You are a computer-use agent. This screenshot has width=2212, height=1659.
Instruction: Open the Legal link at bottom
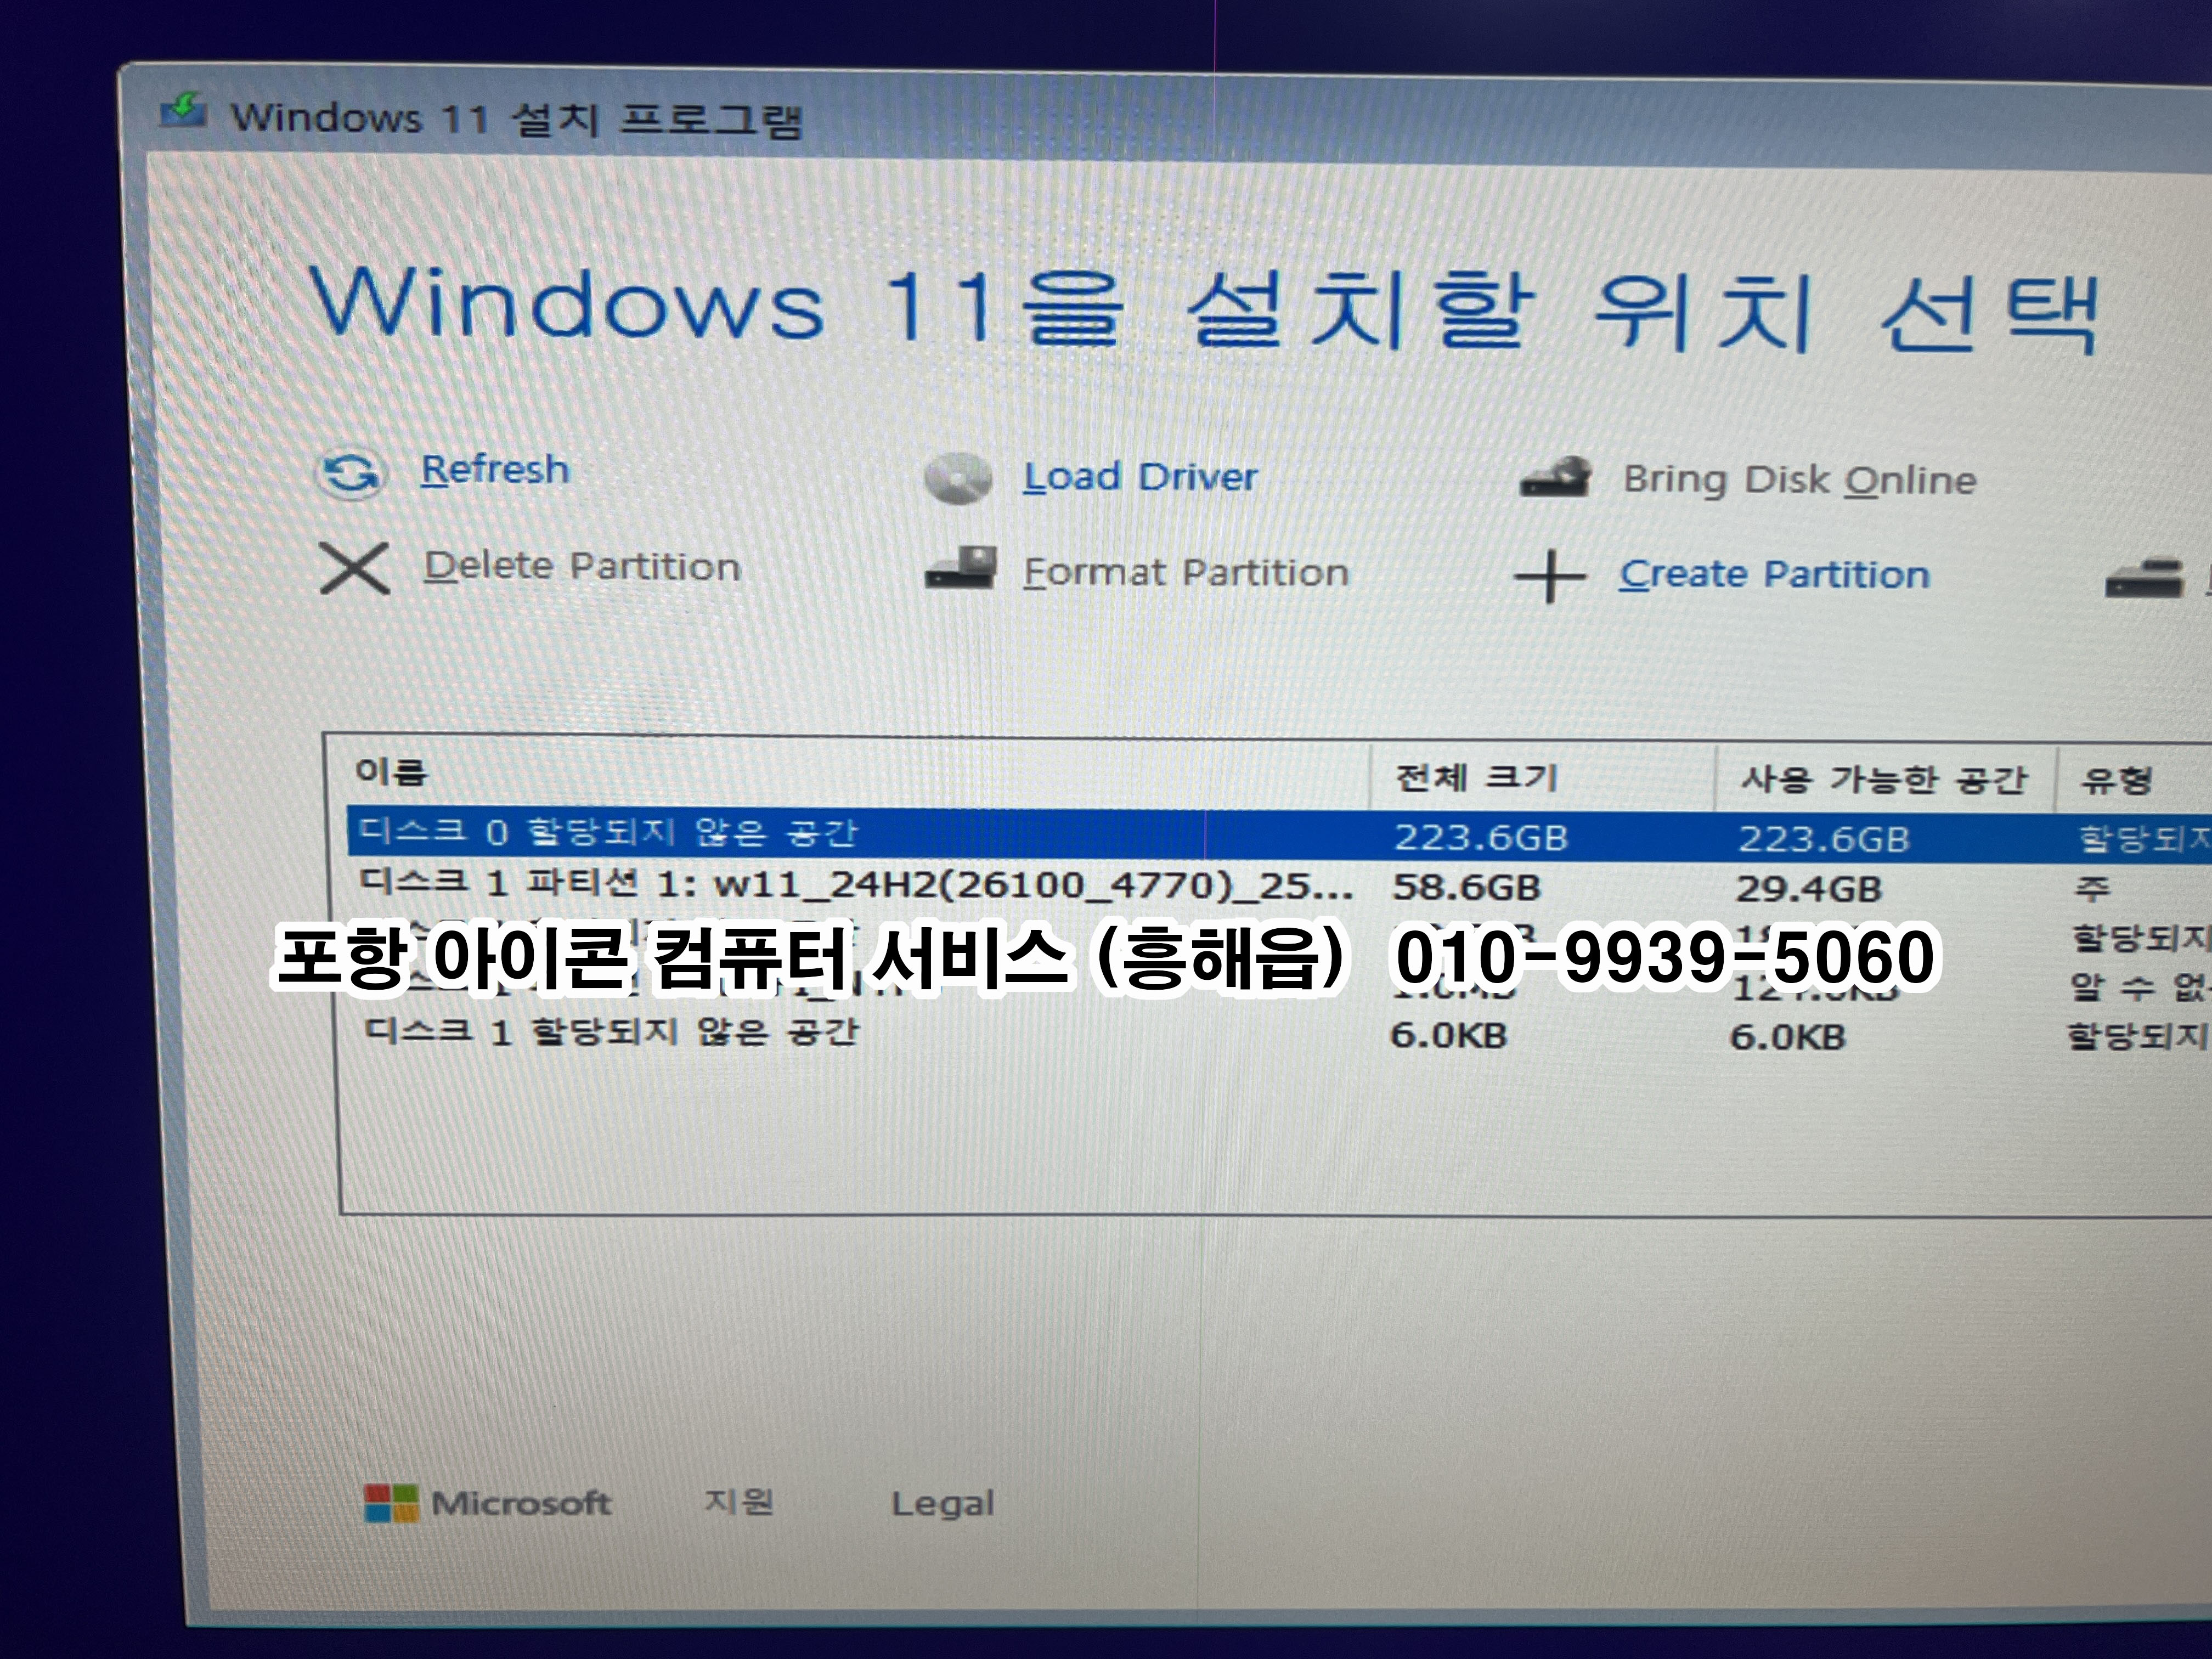point(942,1503)
